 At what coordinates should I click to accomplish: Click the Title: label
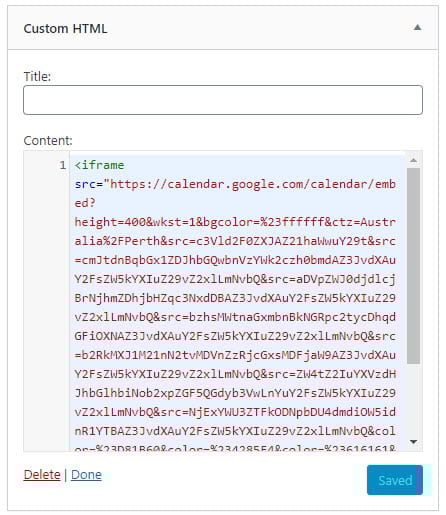(37, 76)
